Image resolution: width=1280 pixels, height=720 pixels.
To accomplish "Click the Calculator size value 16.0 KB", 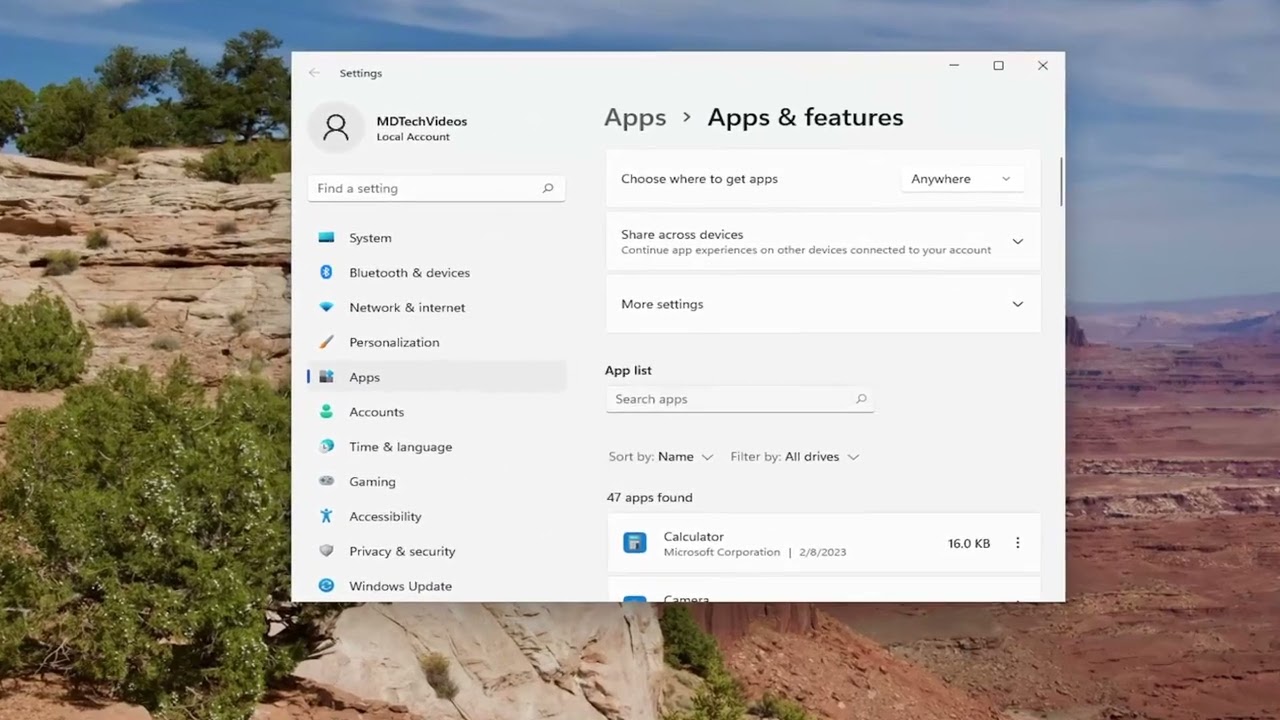I will tap(969, 543).
